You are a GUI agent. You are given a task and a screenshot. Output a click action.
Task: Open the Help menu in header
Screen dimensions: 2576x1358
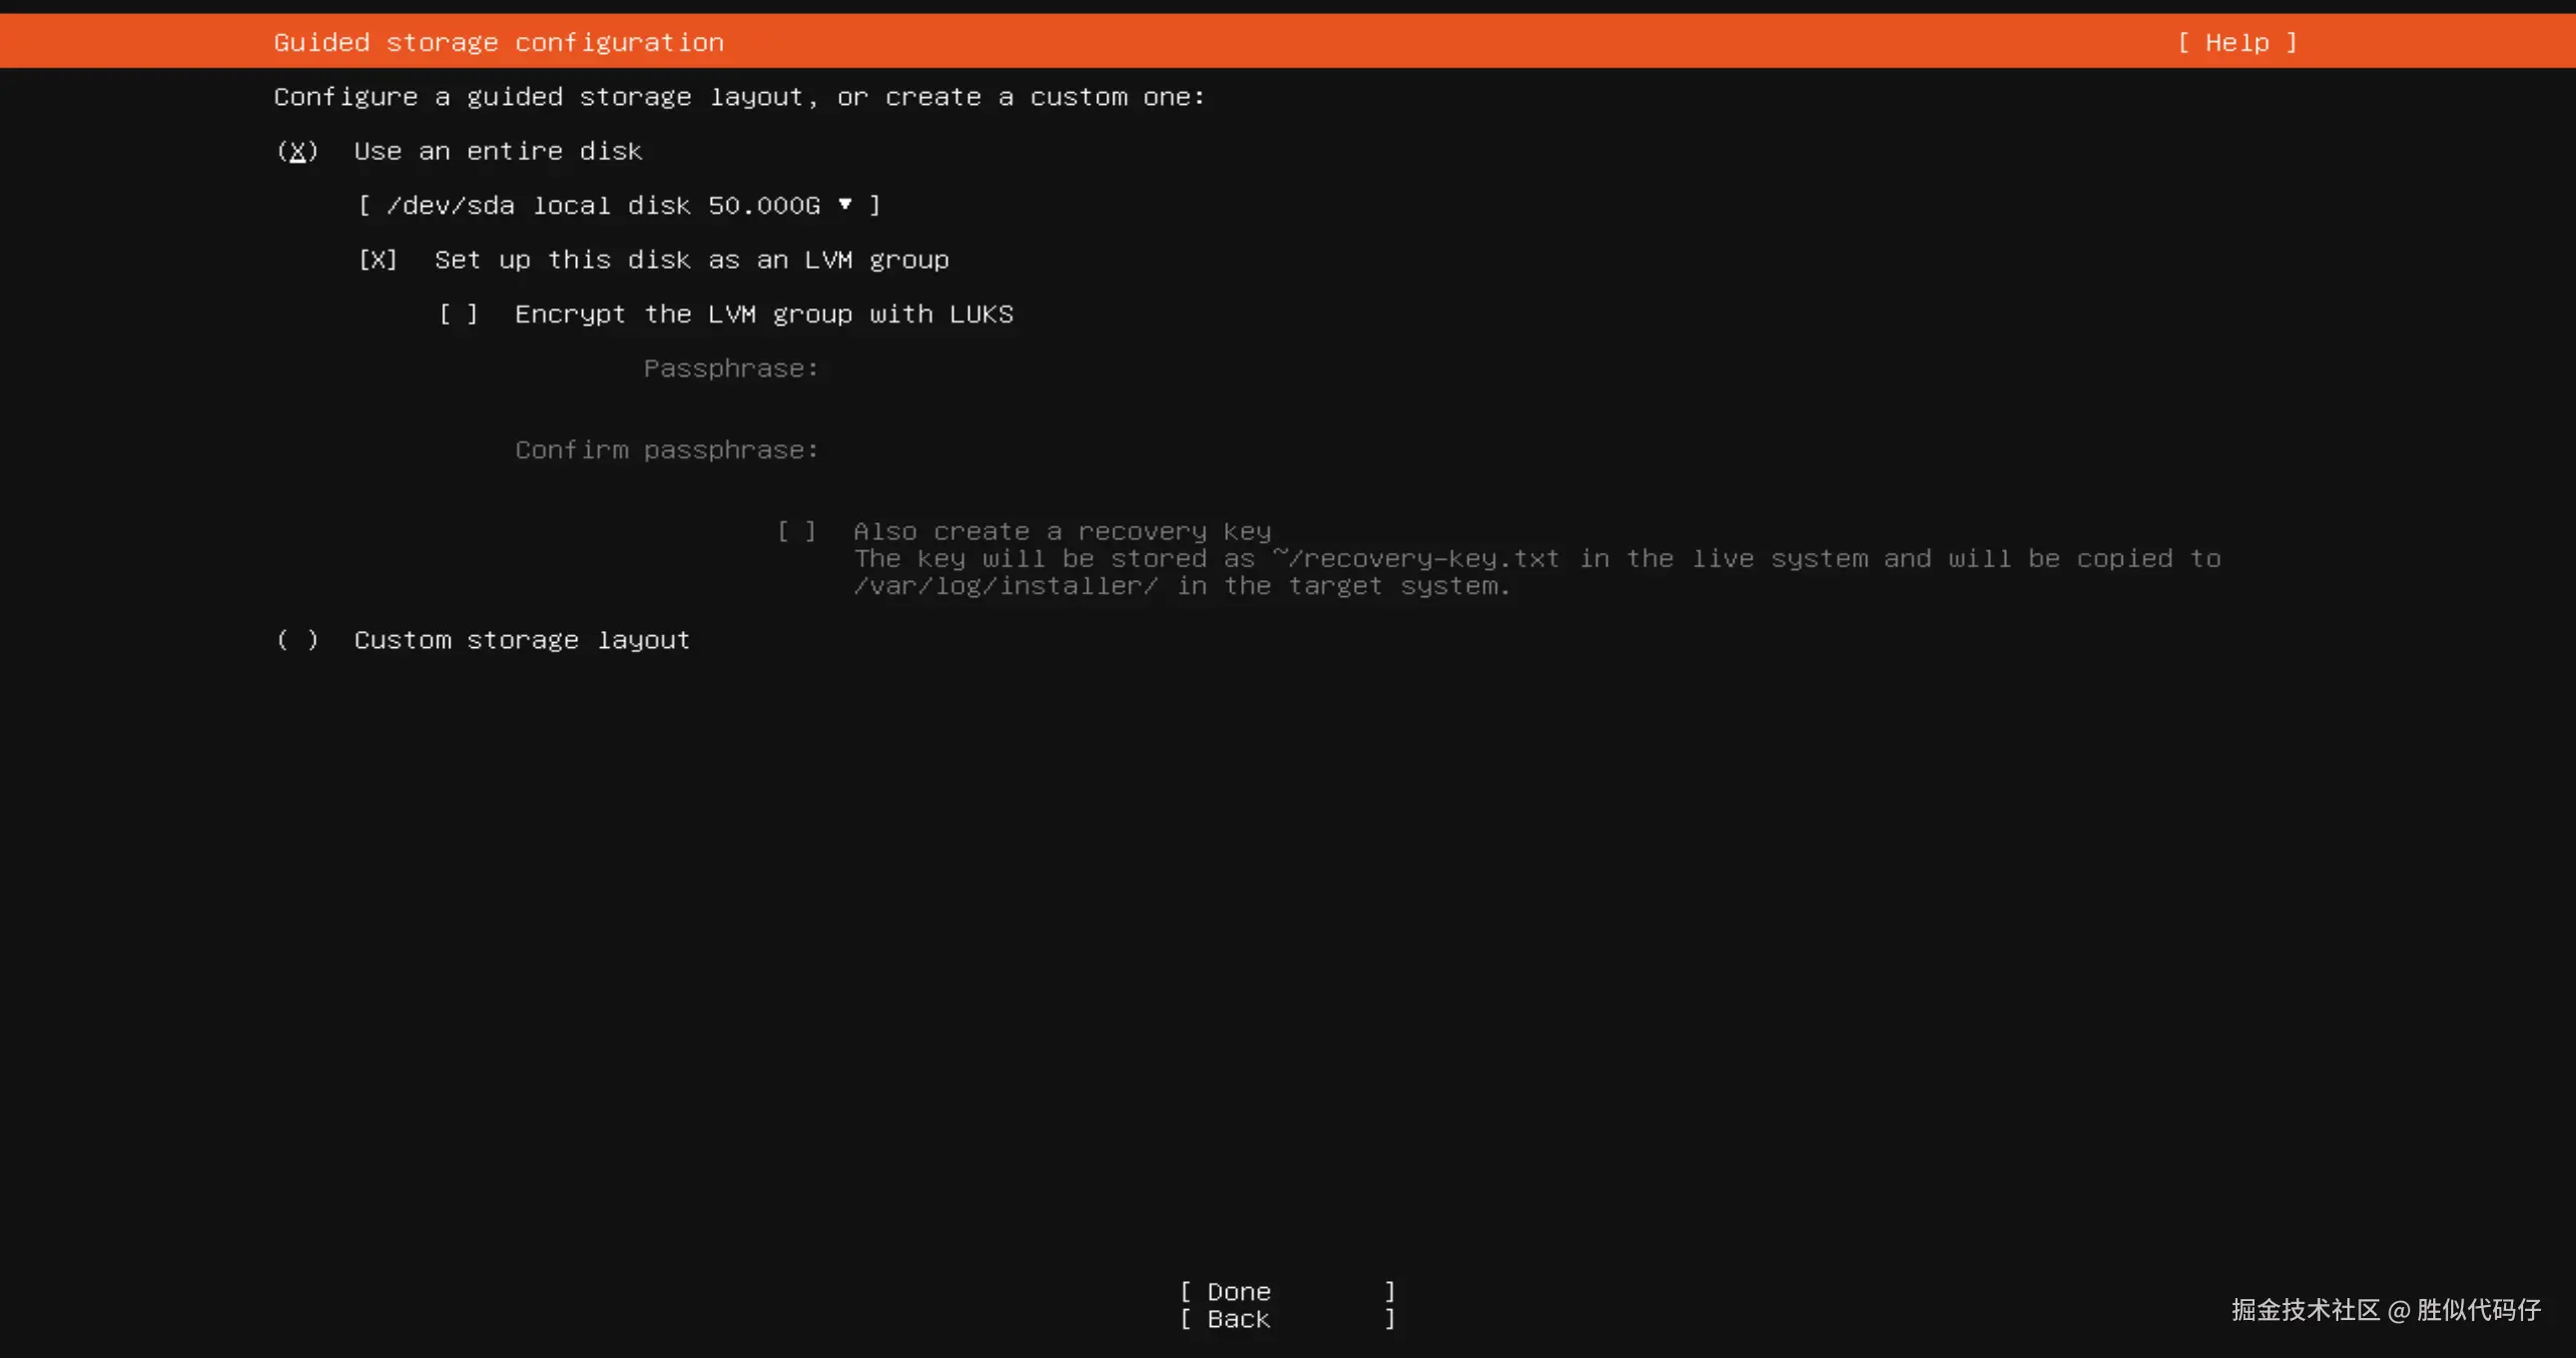[2237, 42]
